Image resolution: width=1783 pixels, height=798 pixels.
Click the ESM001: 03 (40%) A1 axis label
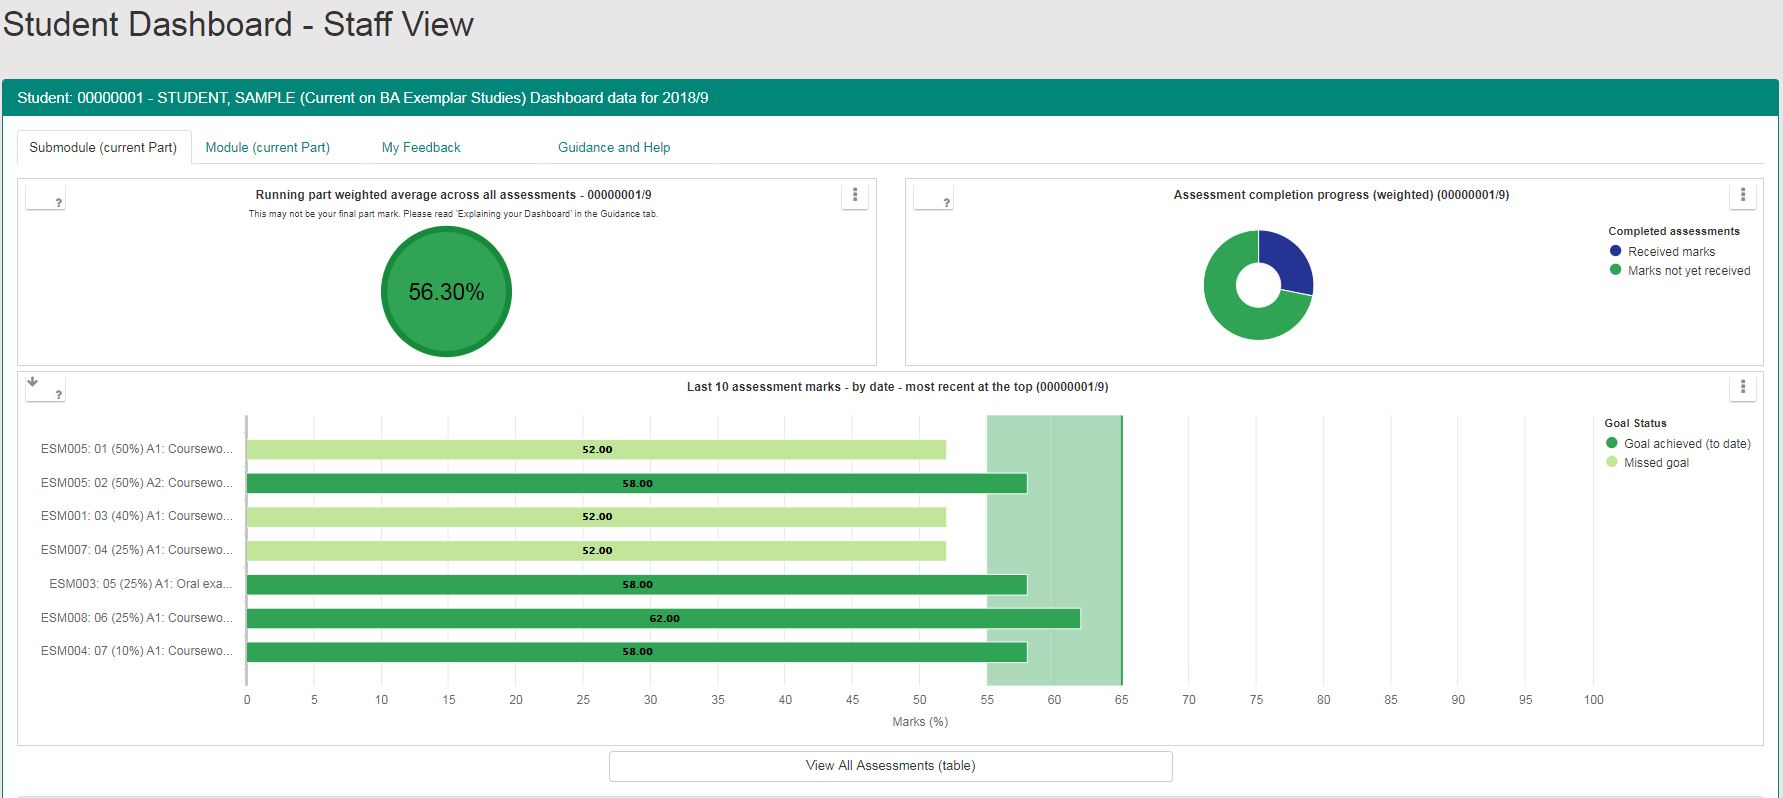[x=136, y=516]
